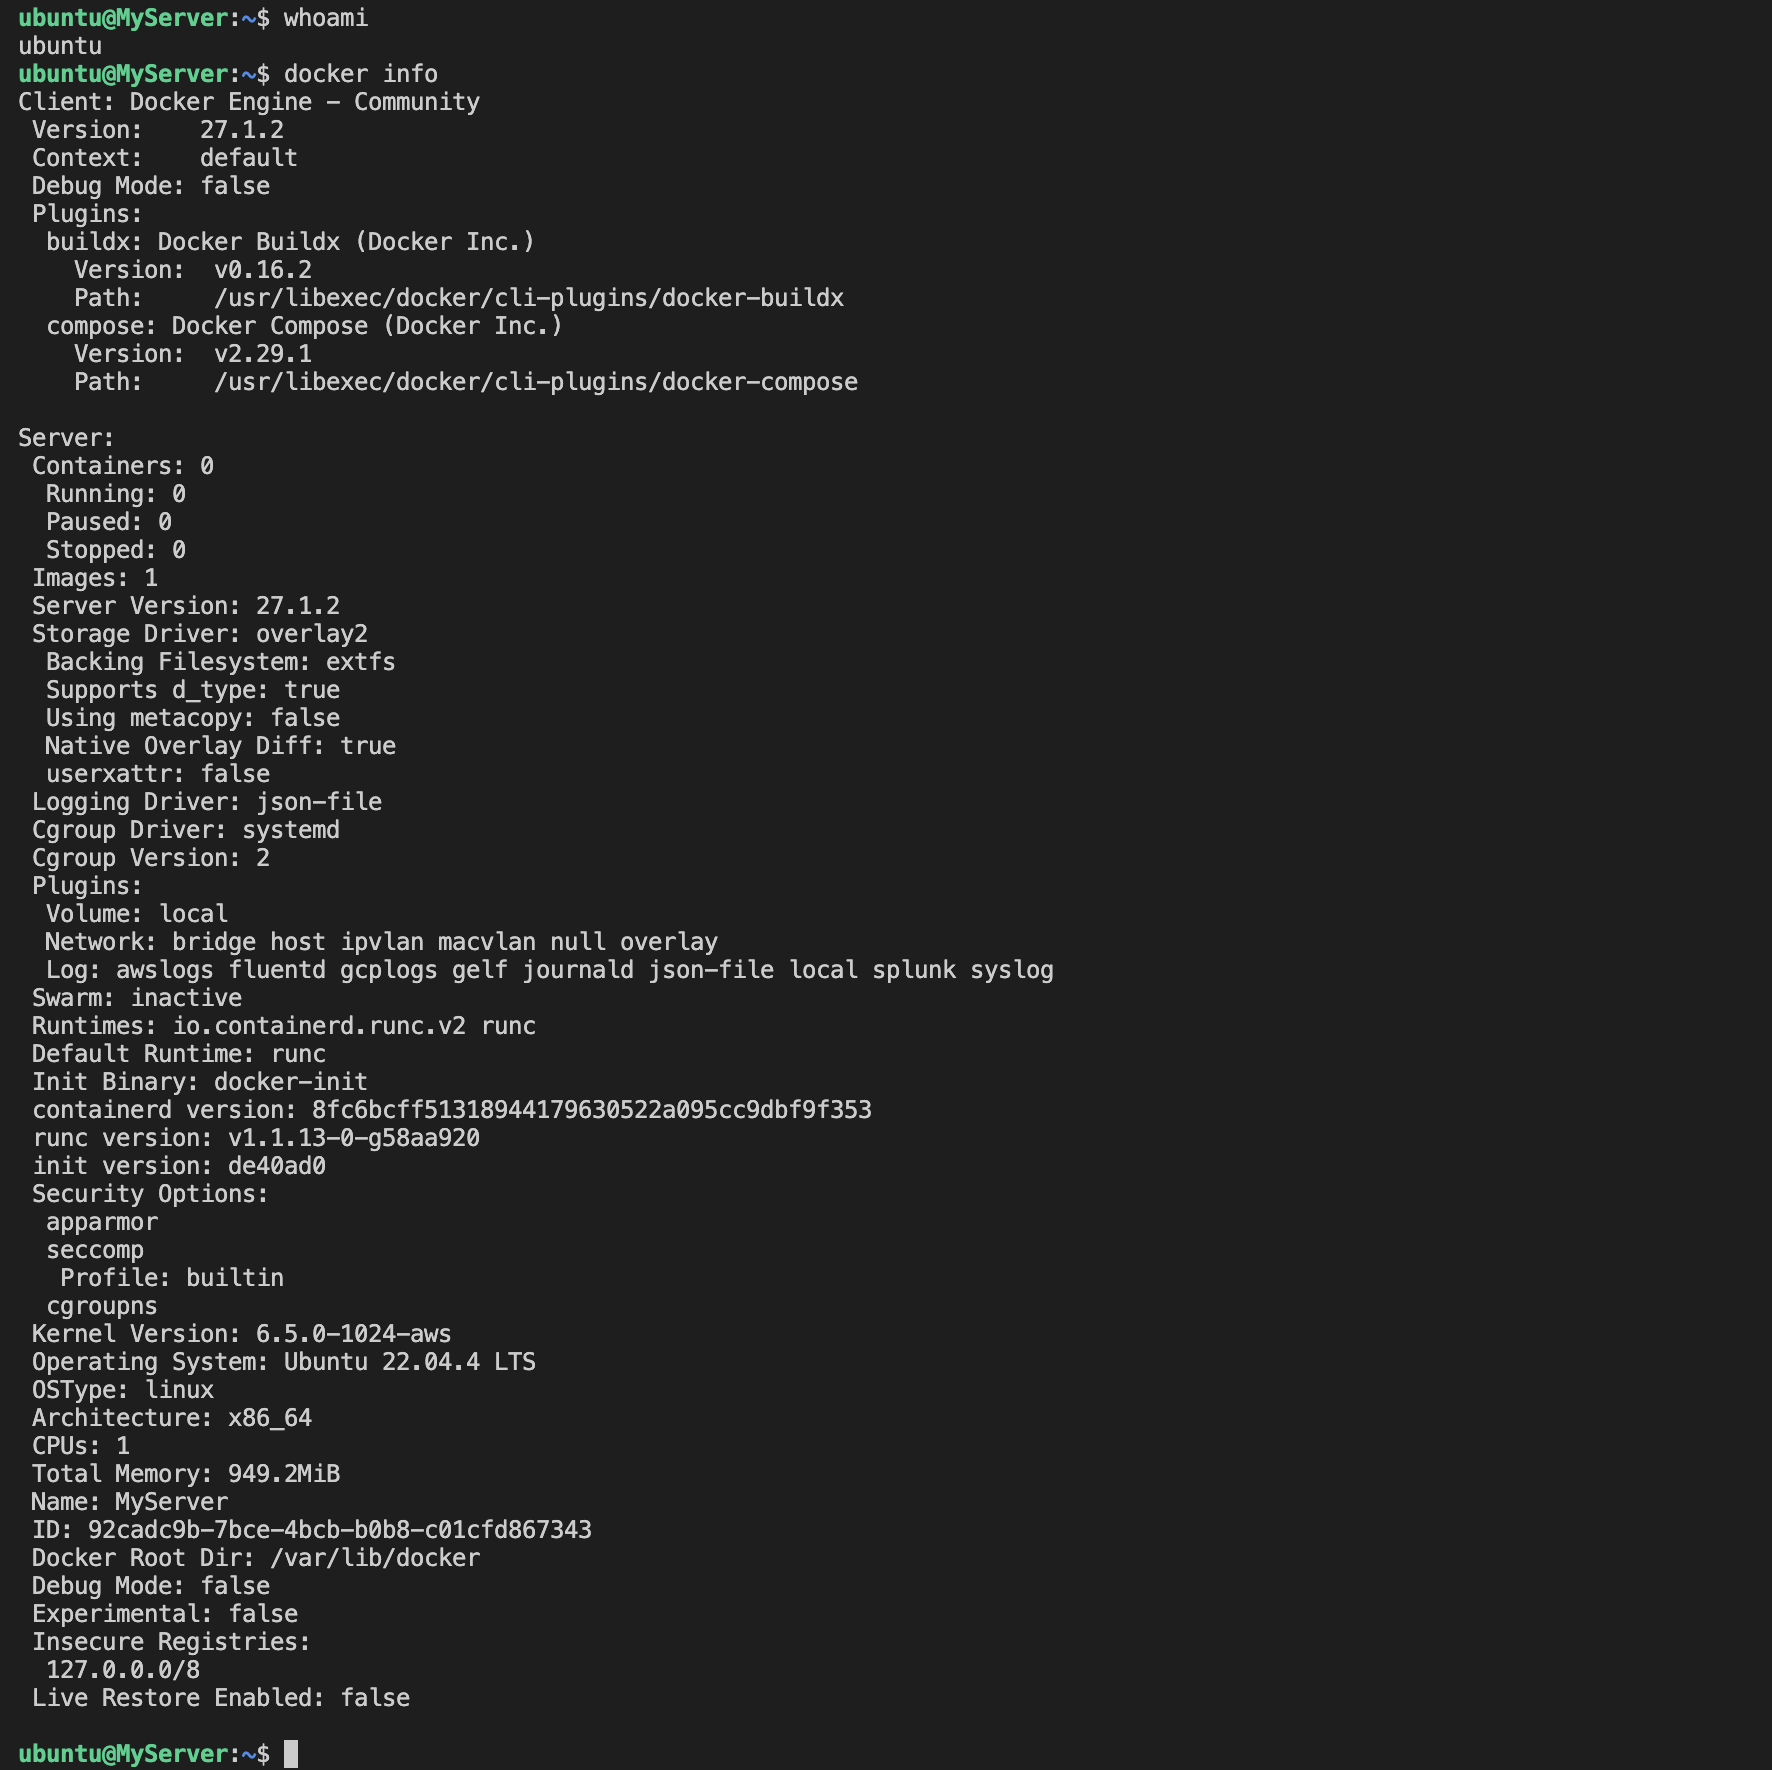Viewport: 1772px width, 1770px height.
Task: Click the Live Restore Enabled: false line
Action: click(221, 1698)
